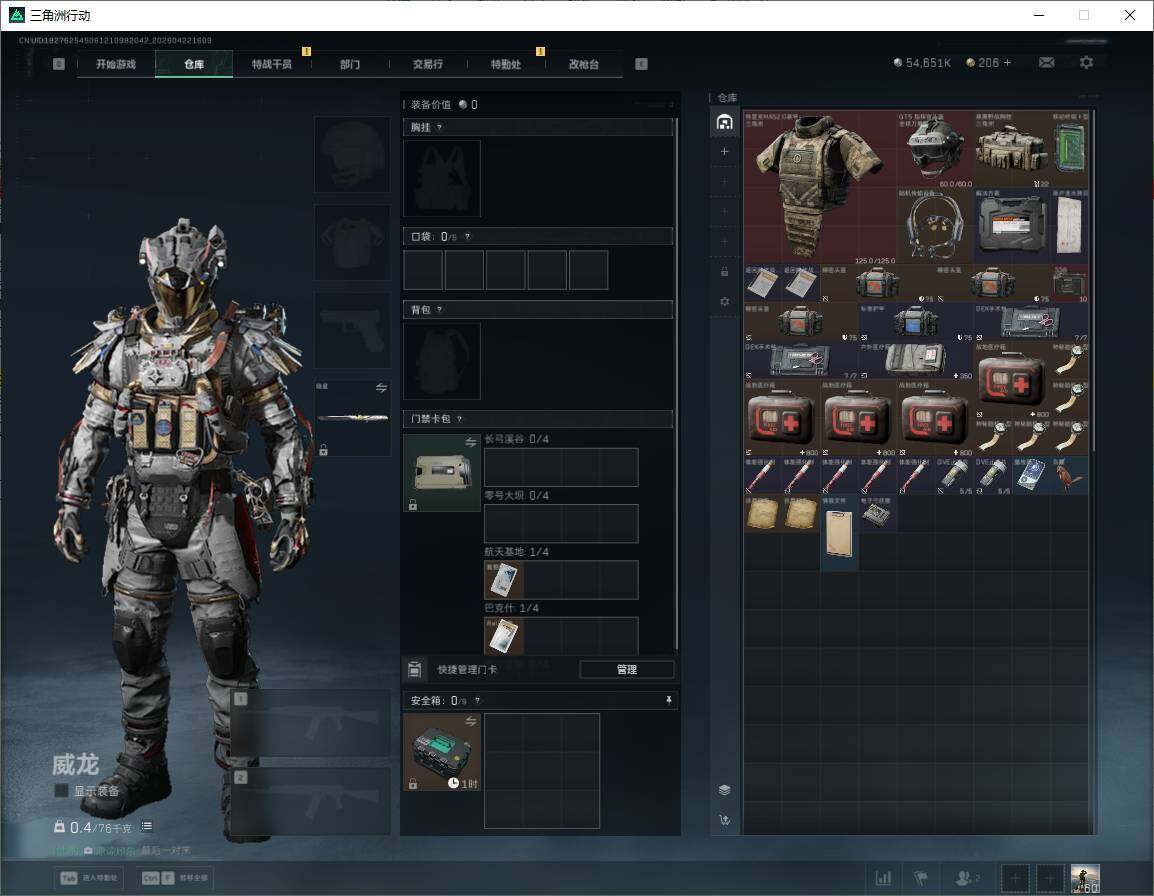This screenshot has height=896, width=1154.
Task: Switch to the 特战干员 tab
Action: (272, 64)
